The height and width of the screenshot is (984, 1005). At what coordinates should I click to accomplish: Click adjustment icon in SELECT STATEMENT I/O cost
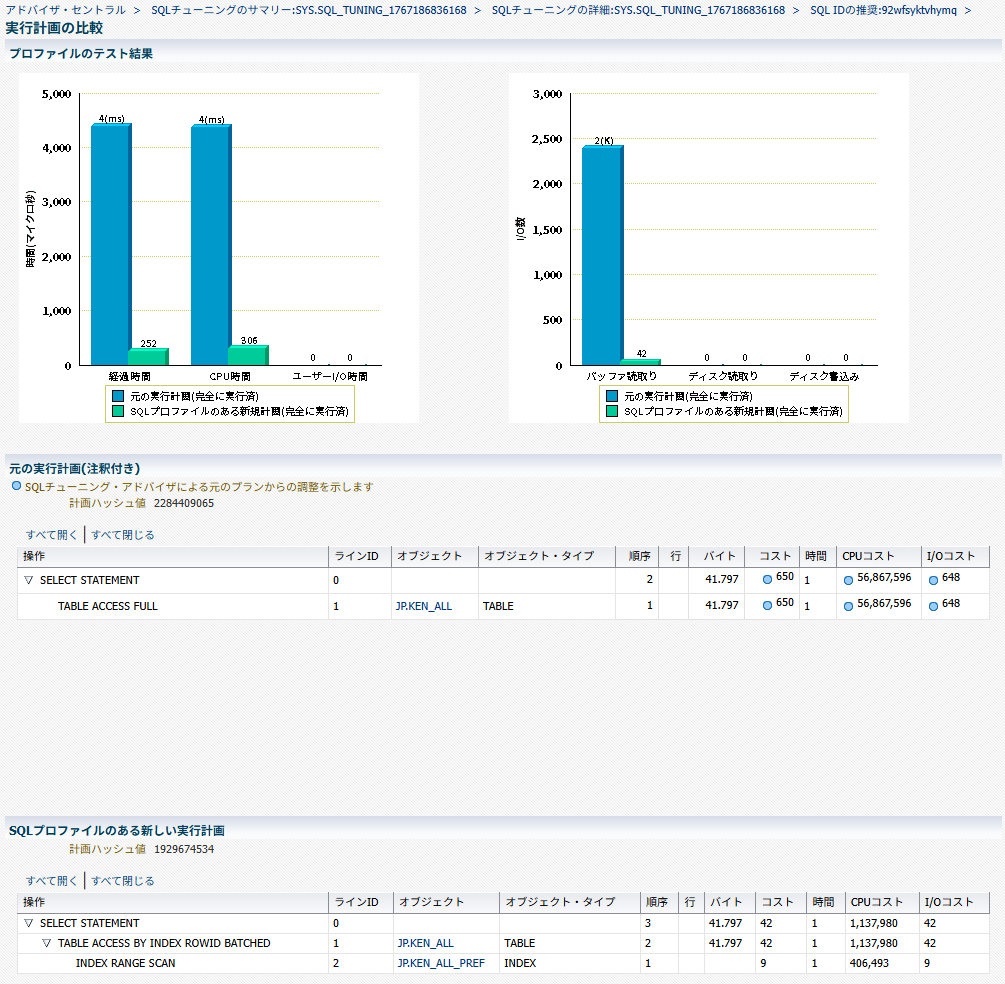(933, 580)
